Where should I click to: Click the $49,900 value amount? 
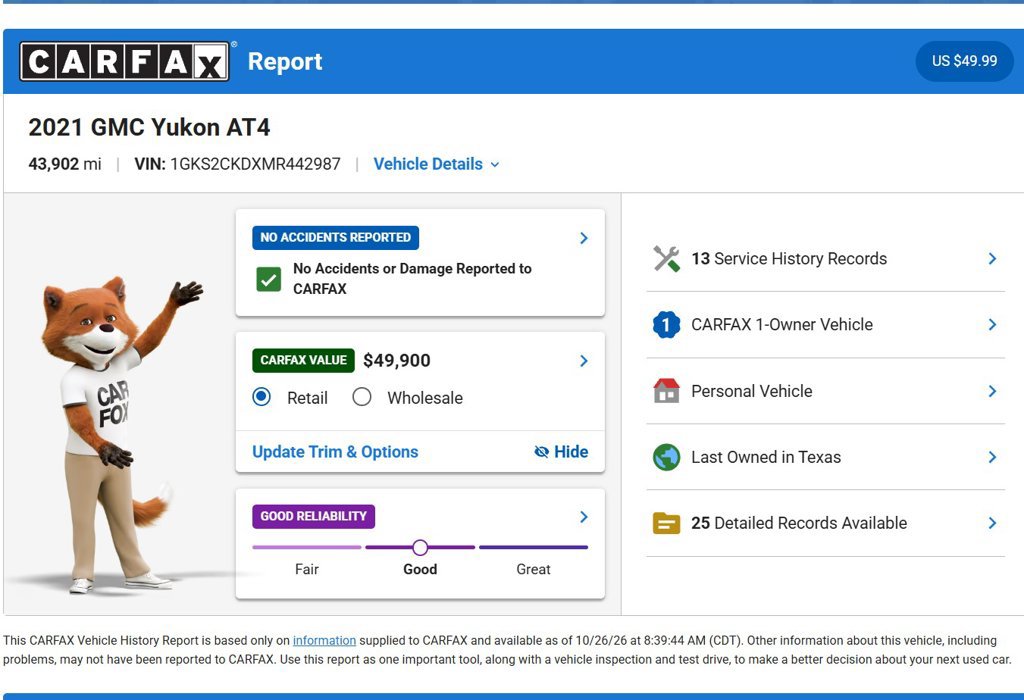tap(396, 360)
